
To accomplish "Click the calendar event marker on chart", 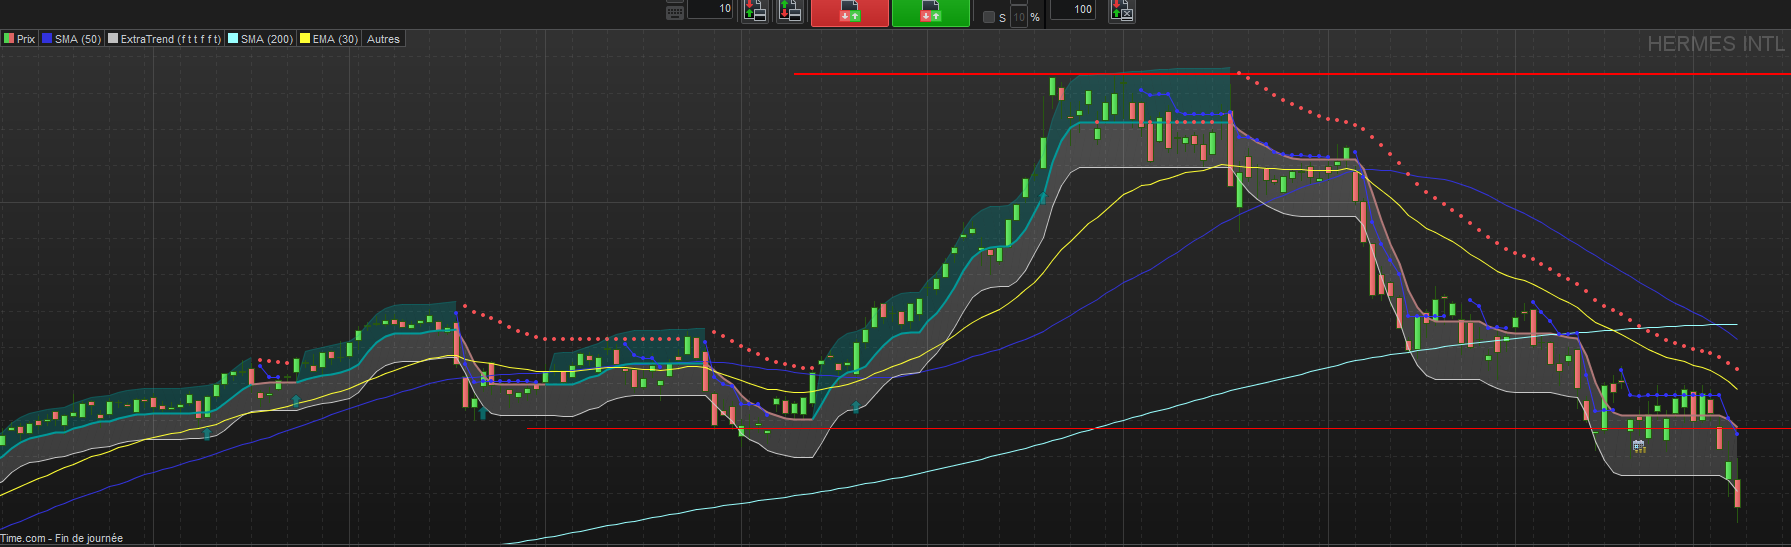I will point(1639,446).
